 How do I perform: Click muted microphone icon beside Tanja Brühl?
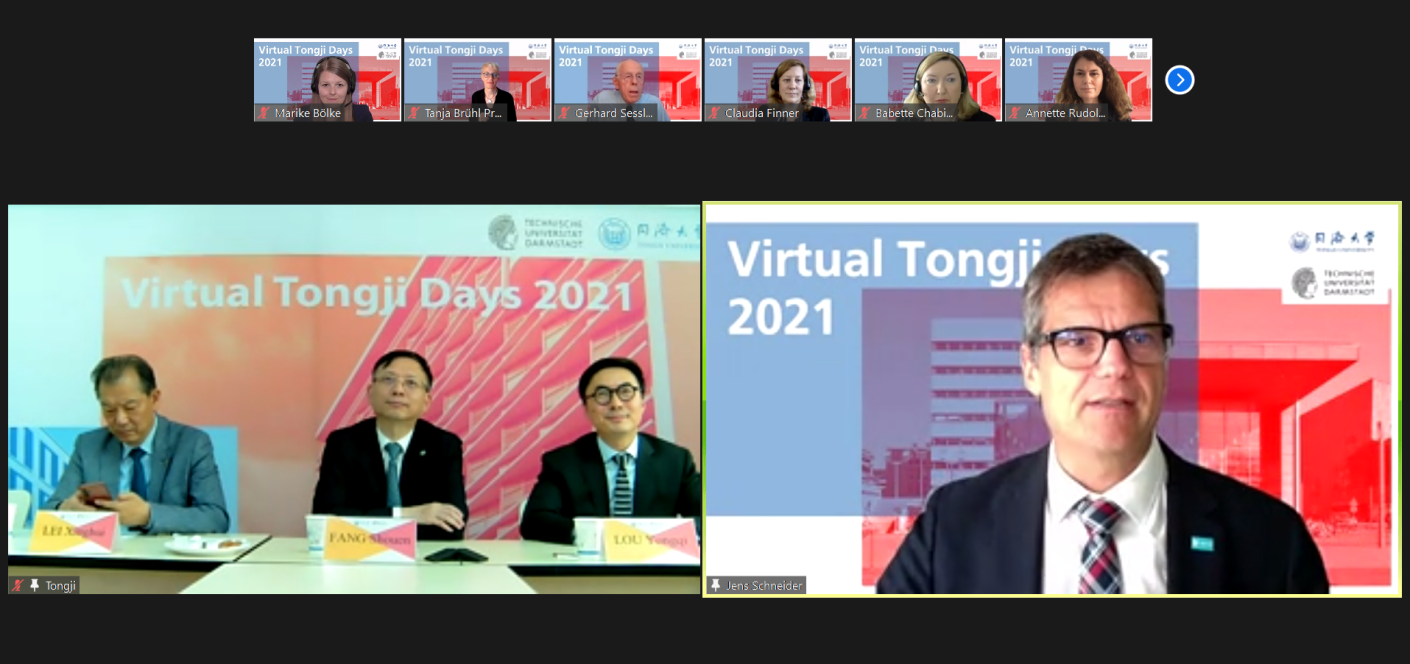click(x=414, y=113)
